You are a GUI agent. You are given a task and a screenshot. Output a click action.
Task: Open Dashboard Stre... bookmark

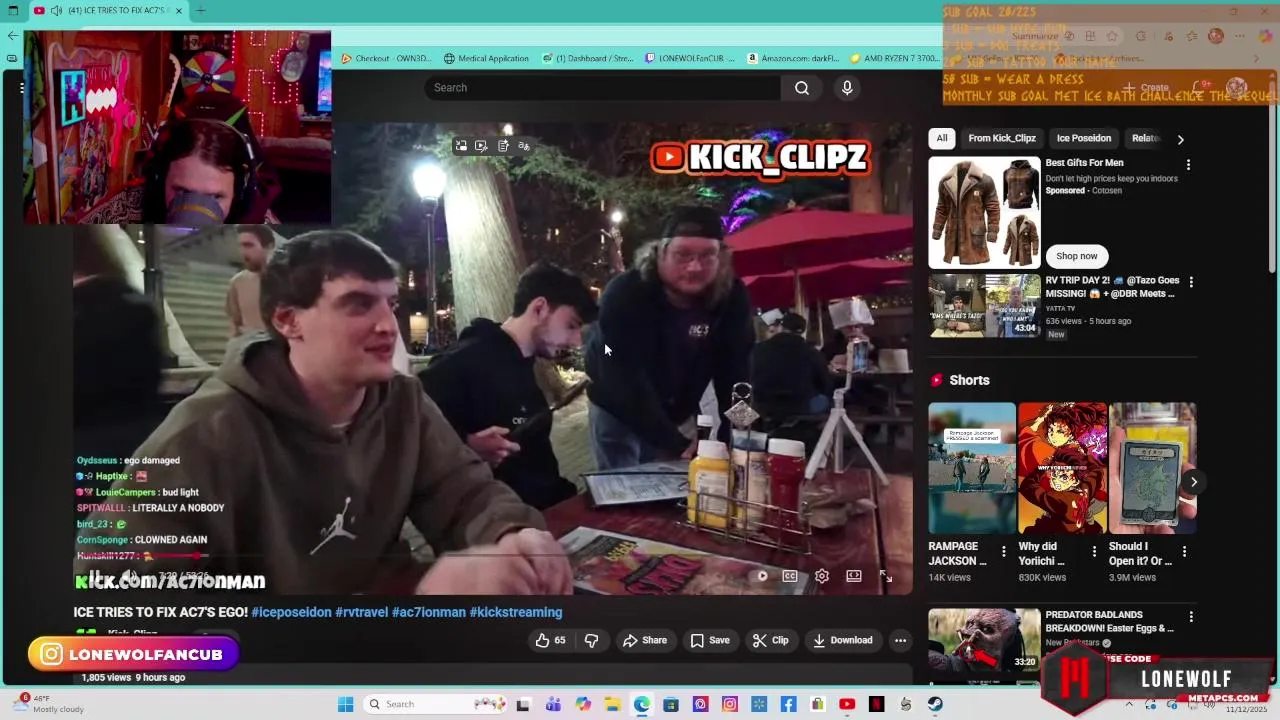588,58
